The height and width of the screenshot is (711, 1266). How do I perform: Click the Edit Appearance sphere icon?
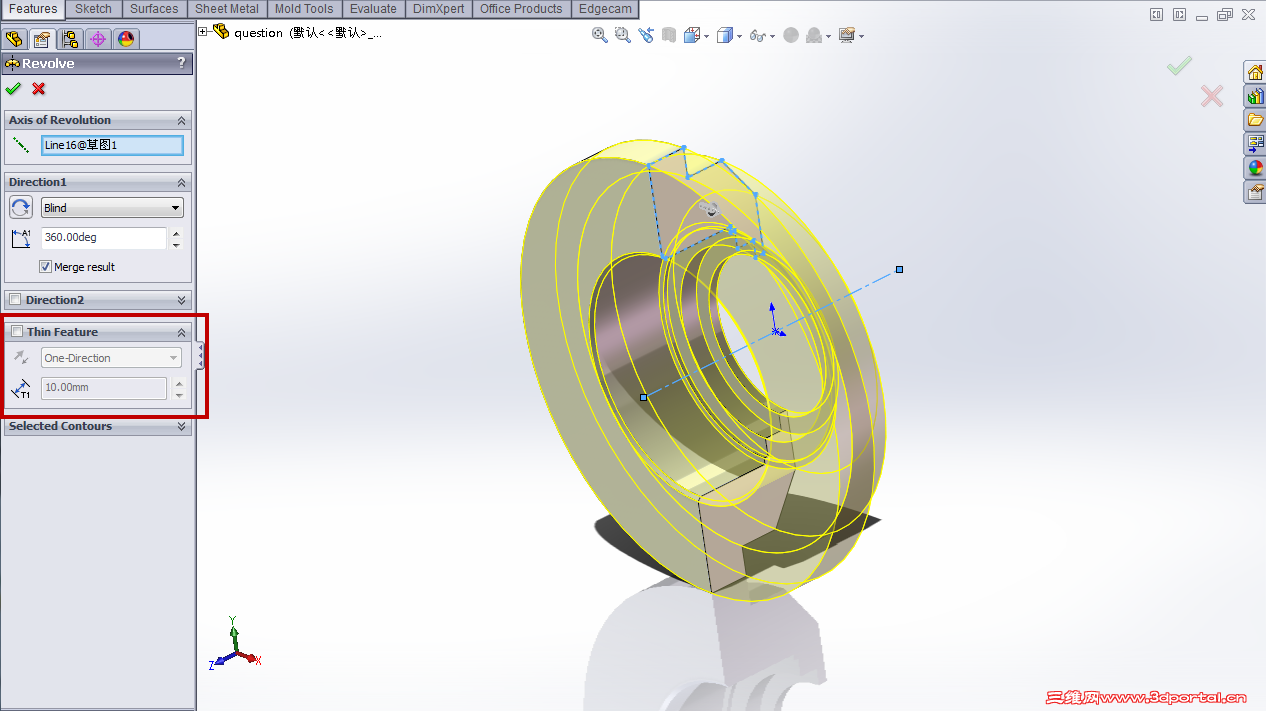(791, 35)
